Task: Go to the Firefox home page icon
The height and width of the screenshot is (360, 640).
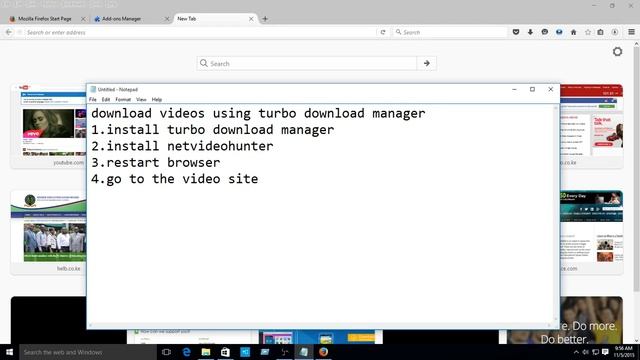Action: [x=573, y=32]
